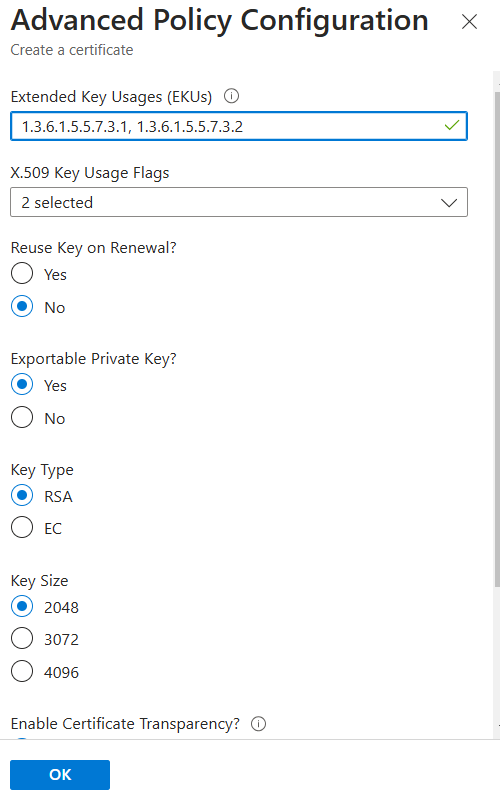Click the info icon next to Enable Certificate Transparency
This screenshot has width=500, height=794.
pos(258,724)
